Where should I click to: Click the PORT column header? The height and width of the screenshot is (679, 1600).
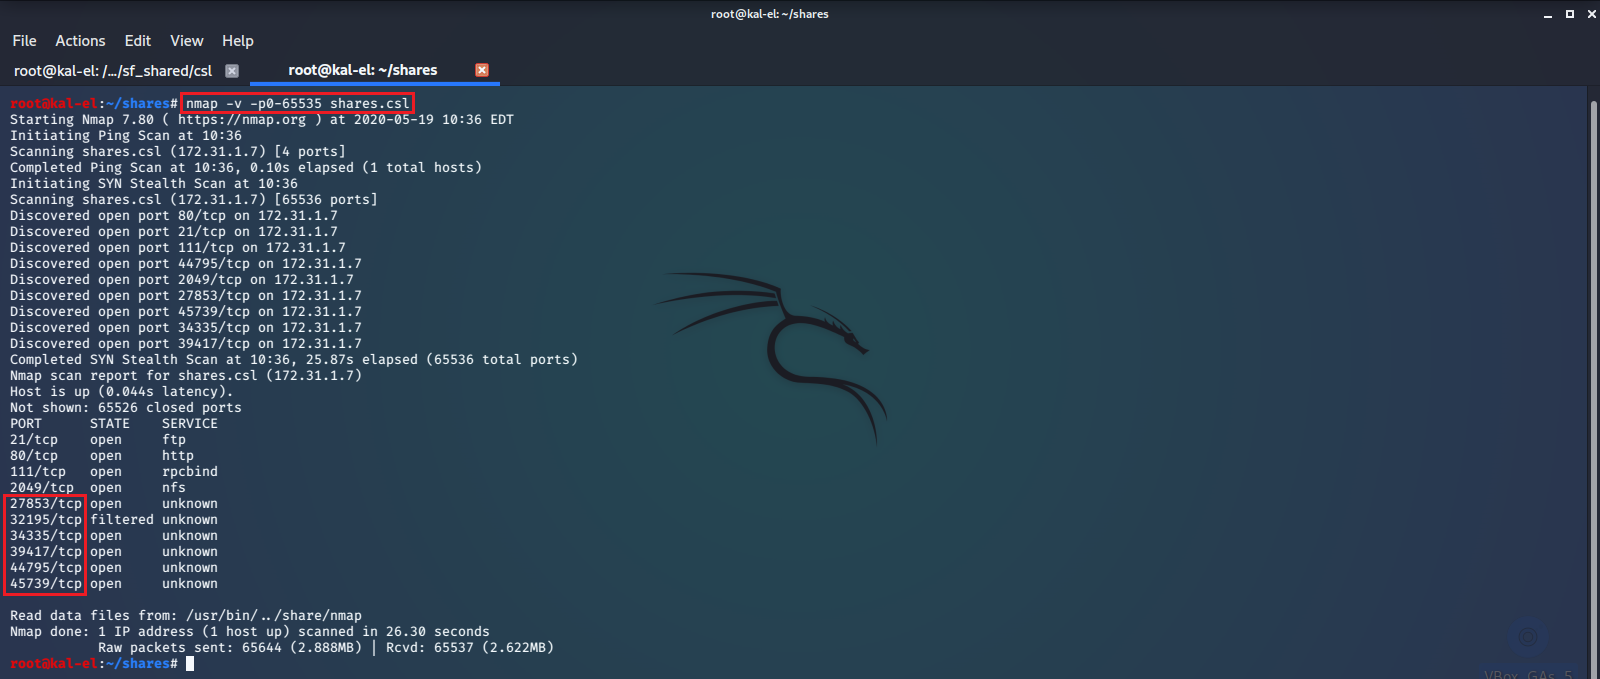pos(26,423)
